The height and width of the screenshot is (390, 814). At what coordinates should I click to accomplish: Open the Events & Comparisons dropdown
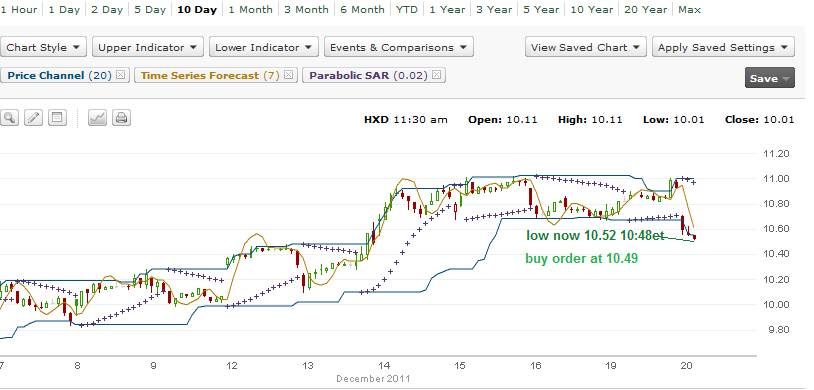399,47
